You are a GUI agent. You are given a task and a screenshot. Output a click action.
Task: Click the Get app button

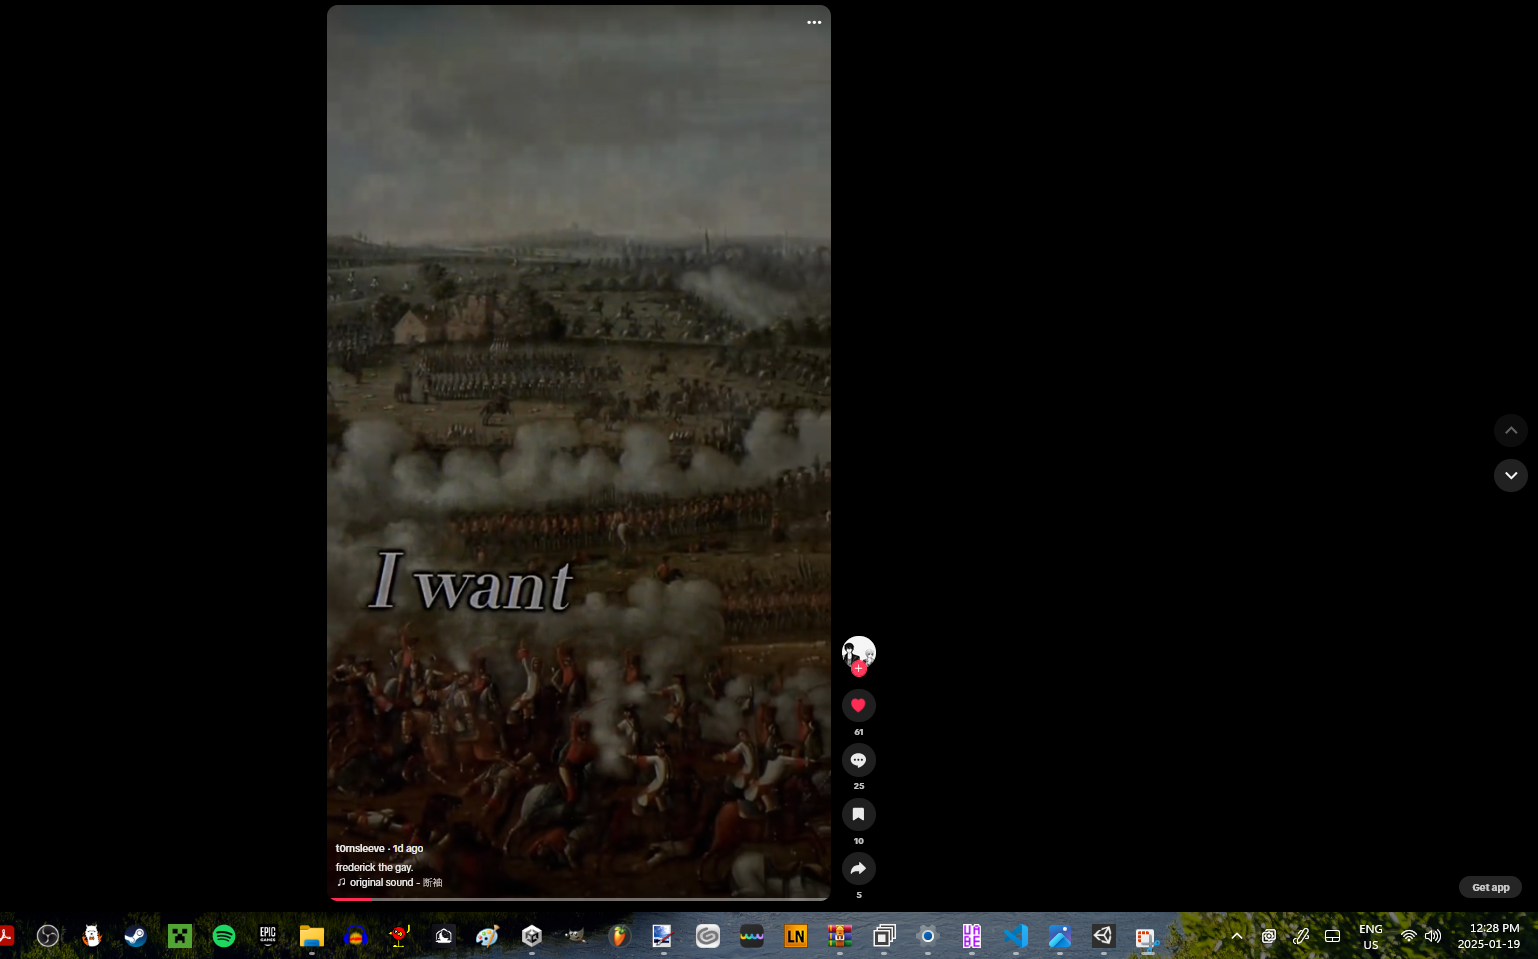1490,888
